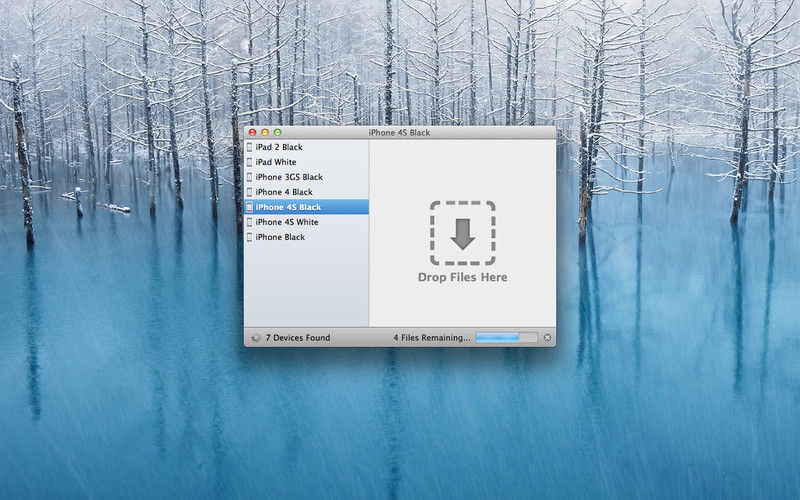Click the Drop Files Here label
Image resolution: width=800 pixels, height=500 pixels.
click(x=463, y=277)
